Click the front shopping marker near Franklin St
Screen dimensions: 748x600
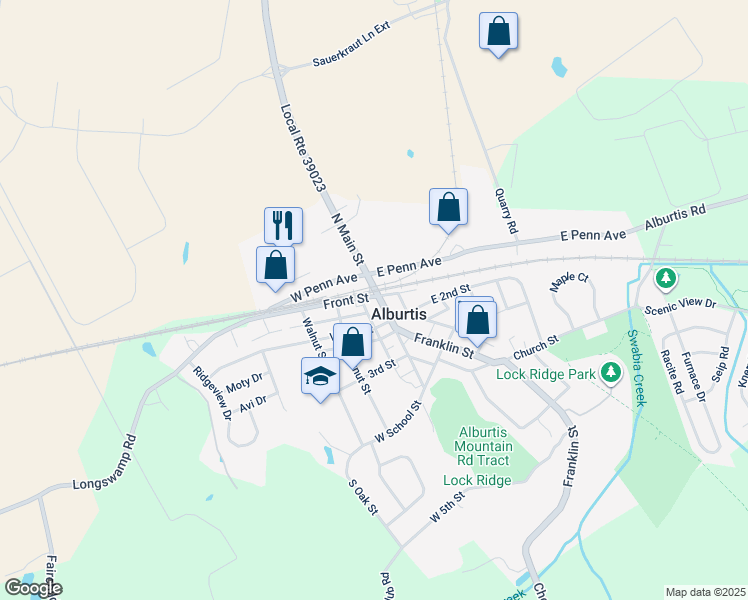[478, 323]
